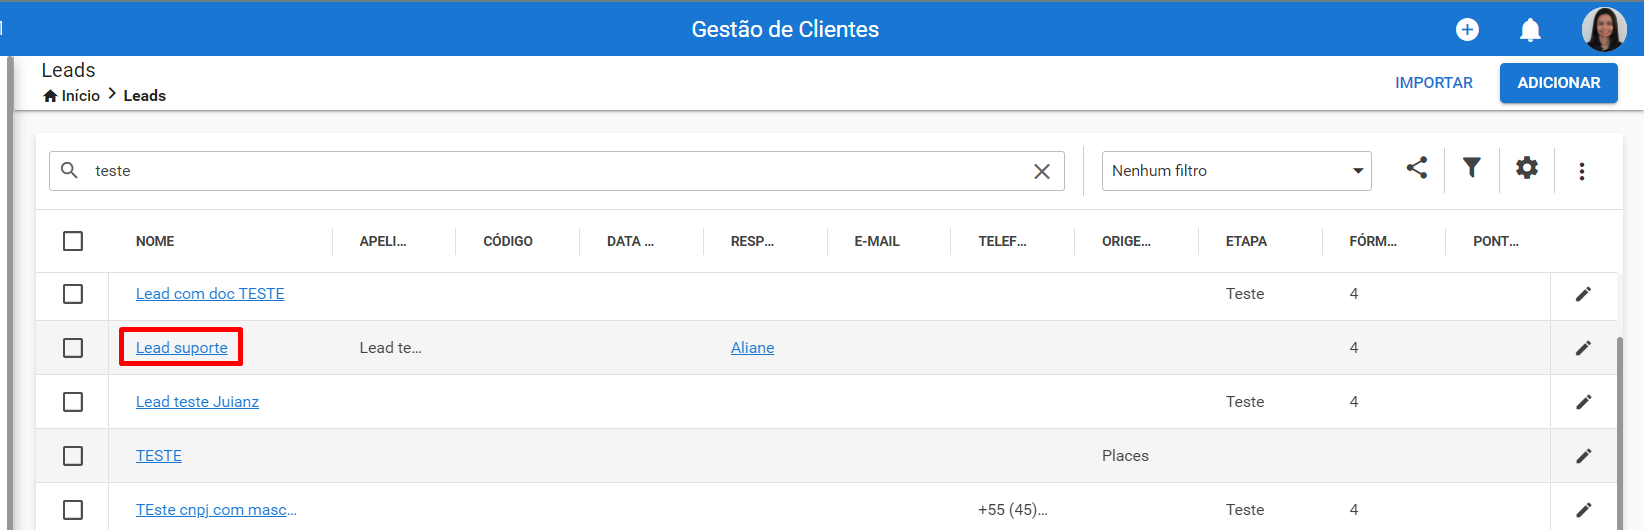Click the +55 (45)... phone cell
This screenshot has width=1644, height=530.
1013,510
